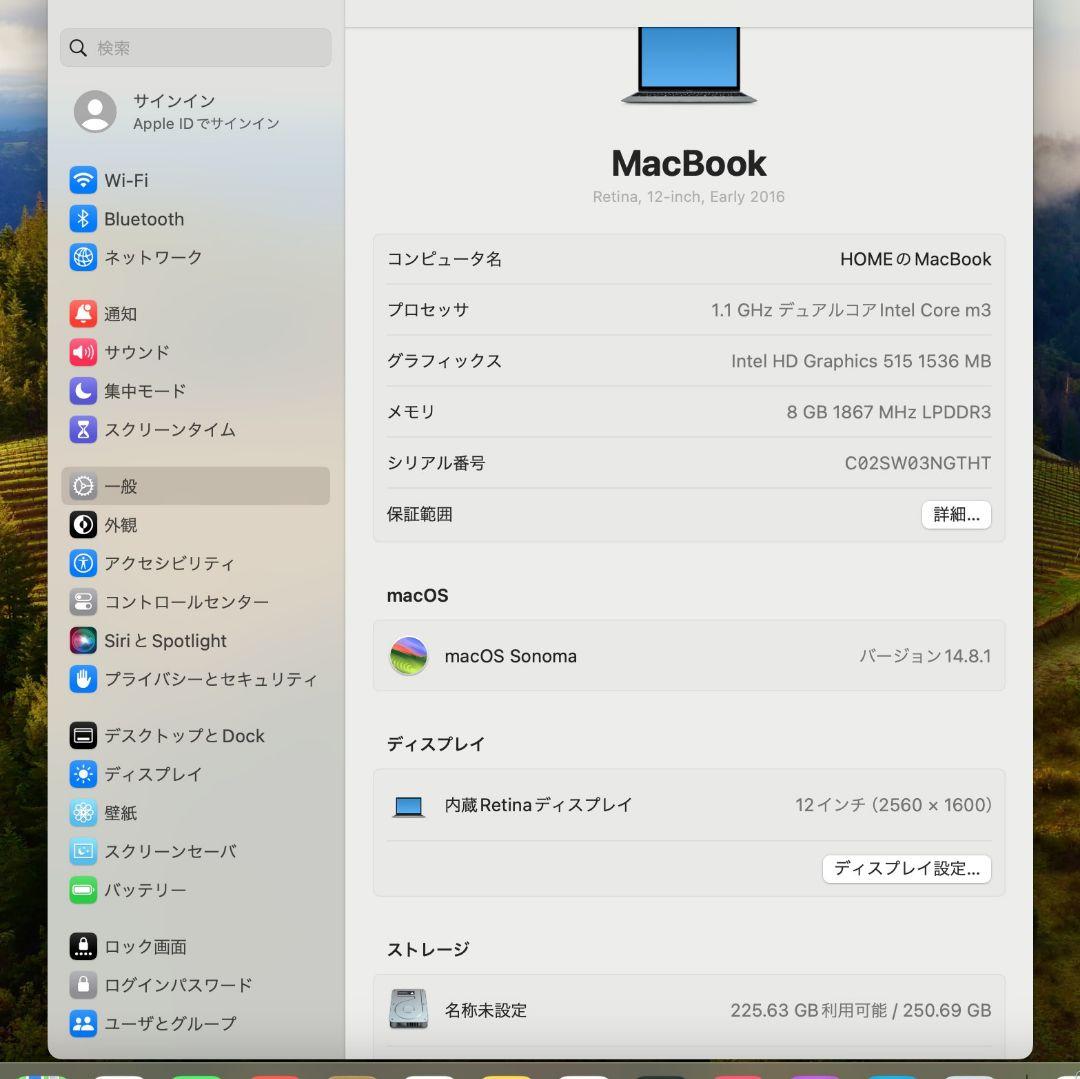The image size is (1080, 1079).
Task: Open デスクトップと Dock icon
Action: point(83,735)
